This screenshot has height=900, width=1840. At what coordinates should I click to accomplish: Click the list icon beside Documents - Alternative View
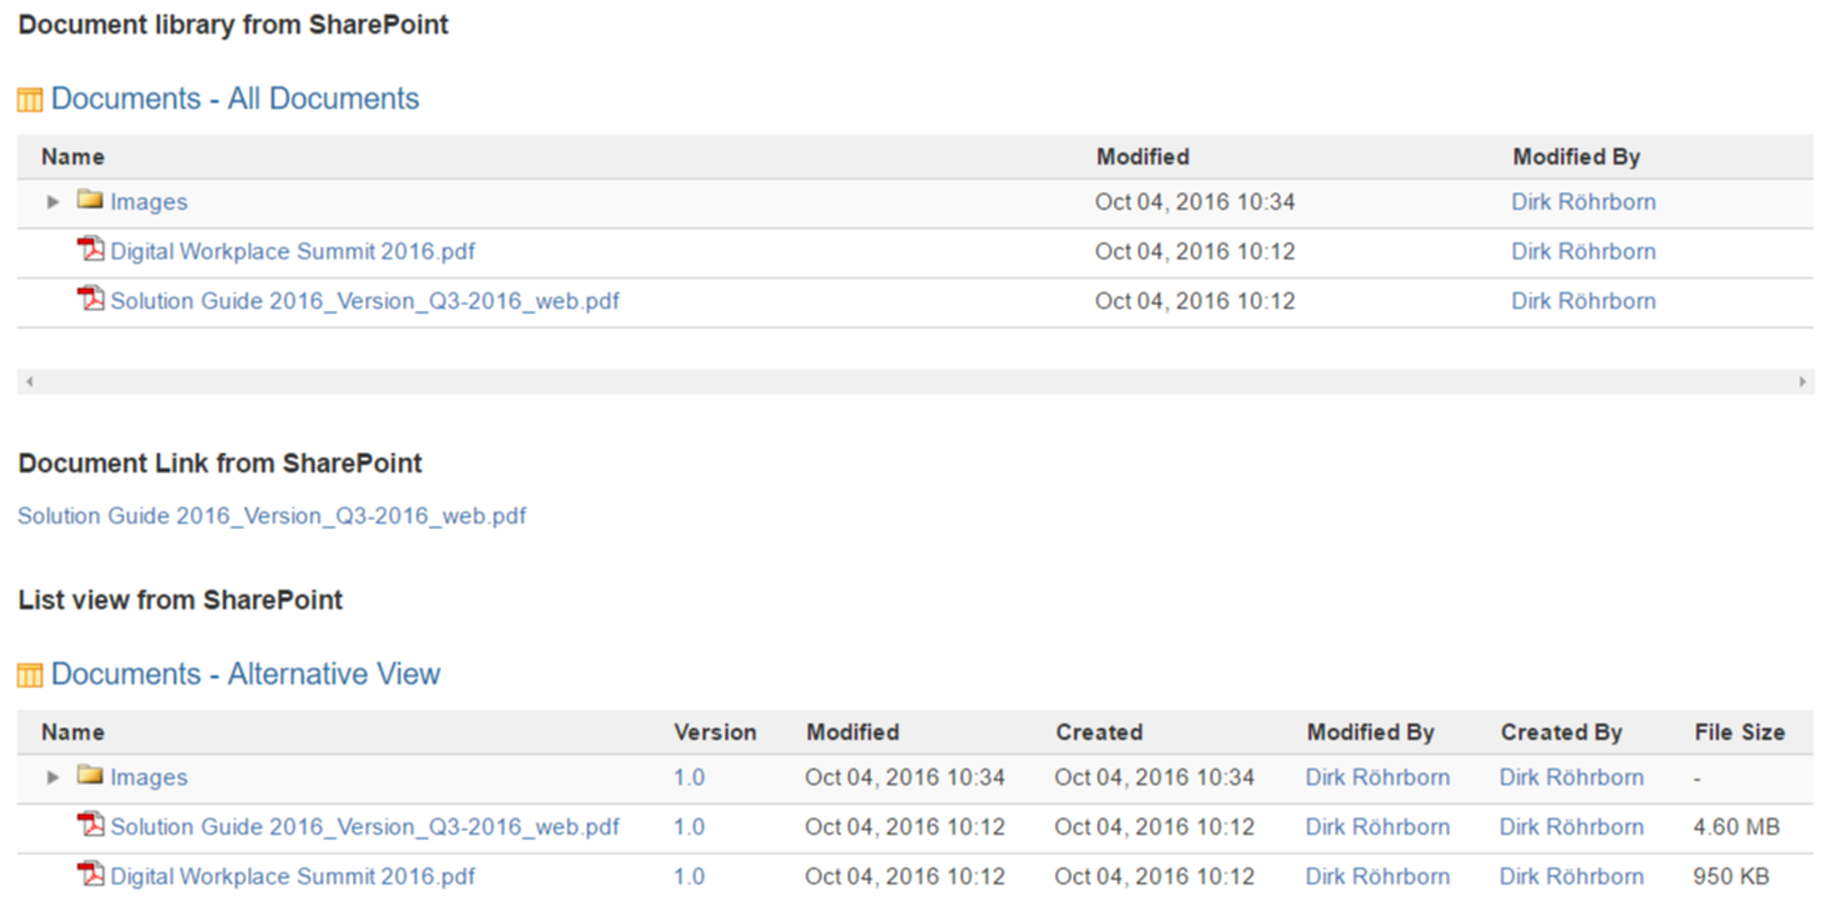[30, 675]
